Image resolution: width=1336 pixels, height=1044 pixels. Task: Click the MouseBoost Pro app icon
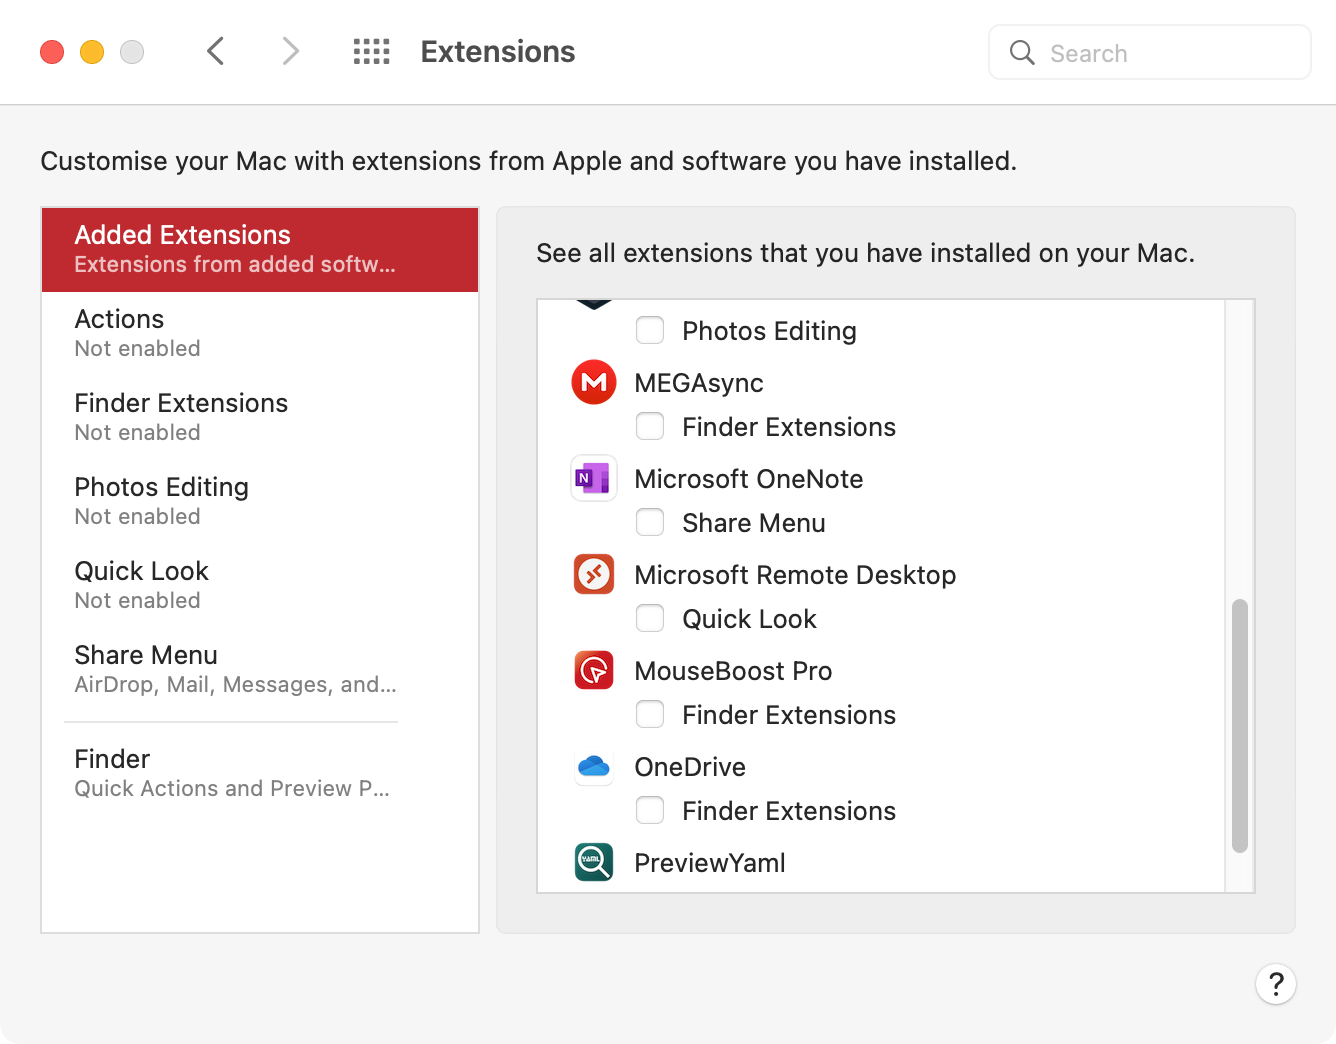(x=593, y=670)
